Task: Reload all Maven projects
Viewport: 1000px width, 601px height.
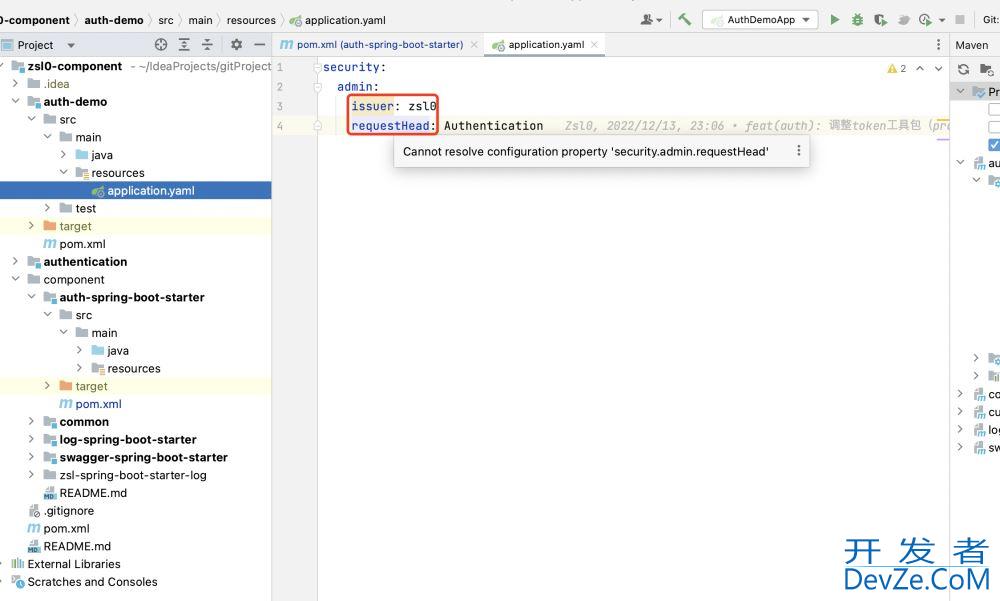Action: (964, 69)
